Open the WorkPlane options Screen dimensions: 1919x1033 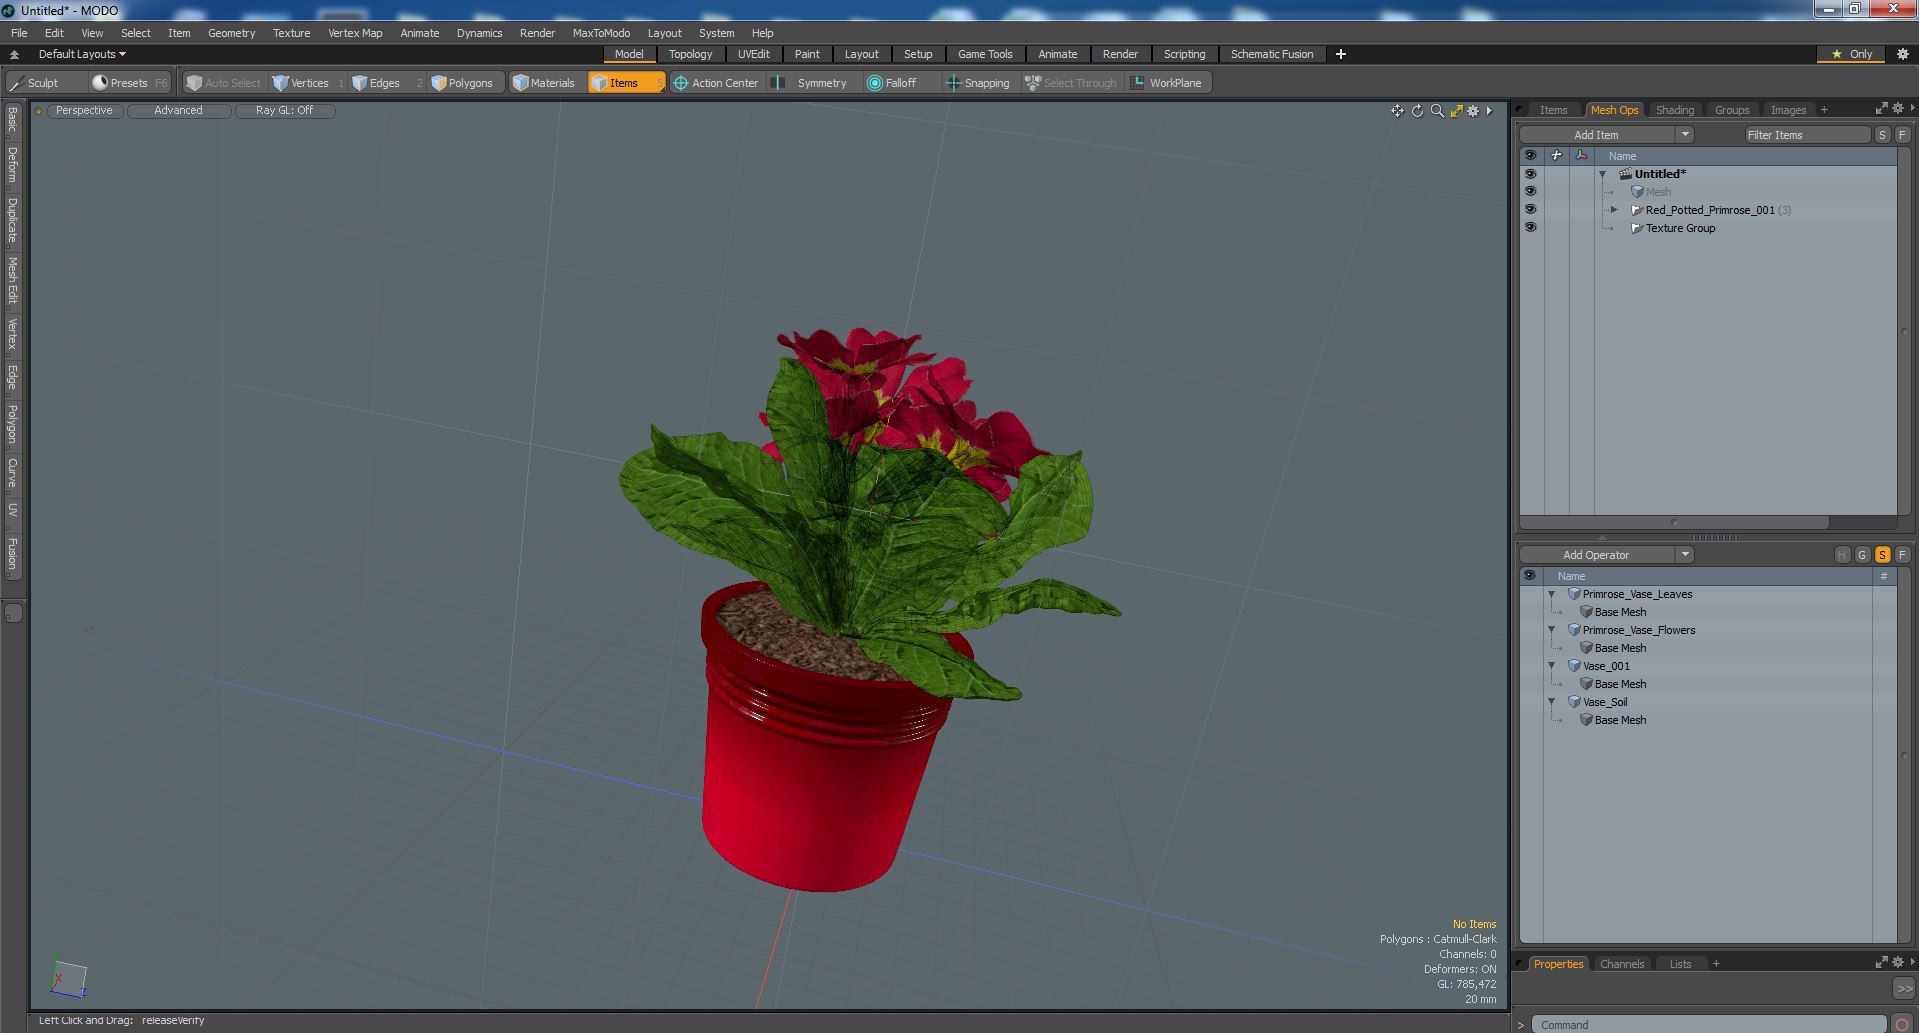(x=1167, y=83)
